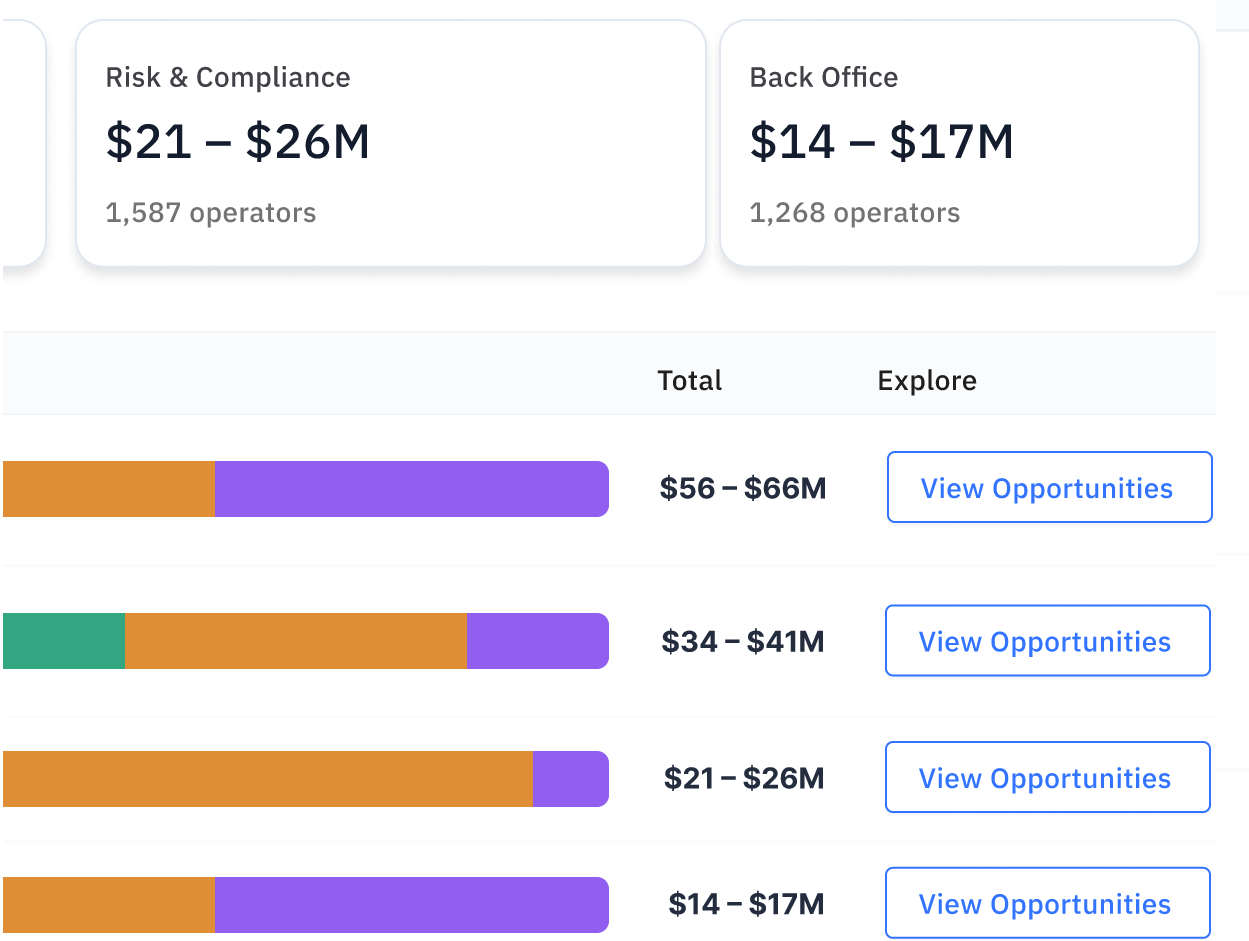Select the green bar segment in the $34–$41M row
1249x941 pixels.
pyautogui.click(x=63, y=641)
